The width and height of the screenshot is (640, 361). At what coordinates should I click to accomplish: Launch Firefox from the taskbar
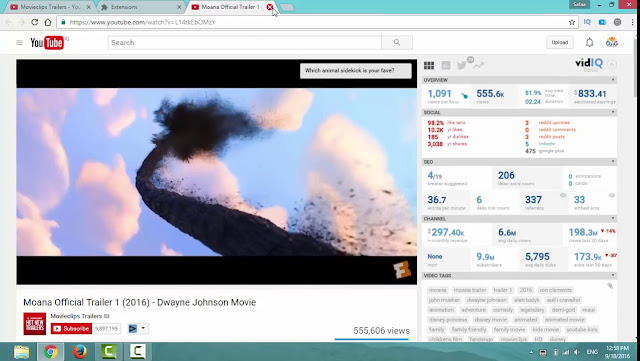point(80,352)
